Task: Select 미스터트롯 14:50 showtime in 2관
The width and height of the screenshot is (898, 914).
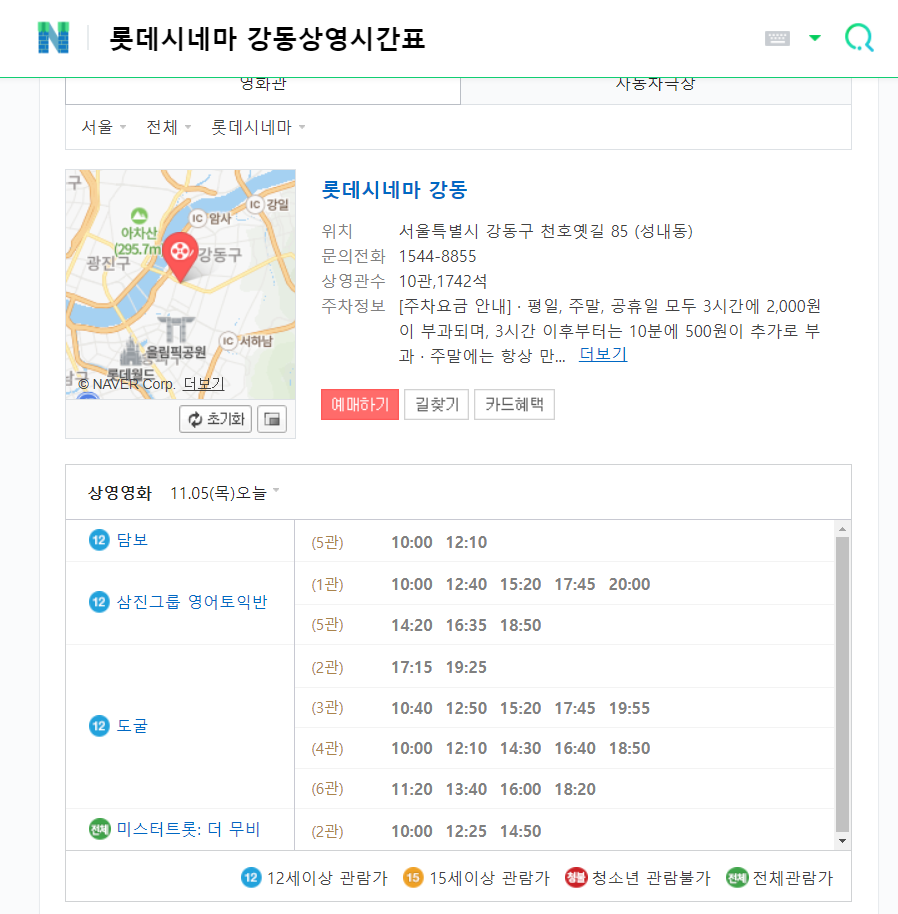Action: 520,831
